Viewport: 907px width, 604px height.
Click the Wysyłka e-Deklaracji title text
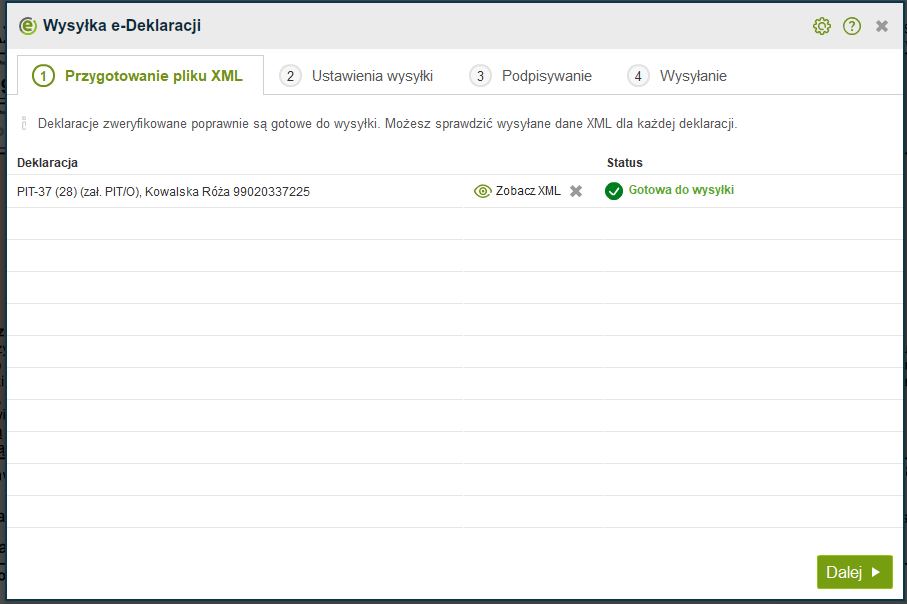pyautogui.click(x=122, y=26)
